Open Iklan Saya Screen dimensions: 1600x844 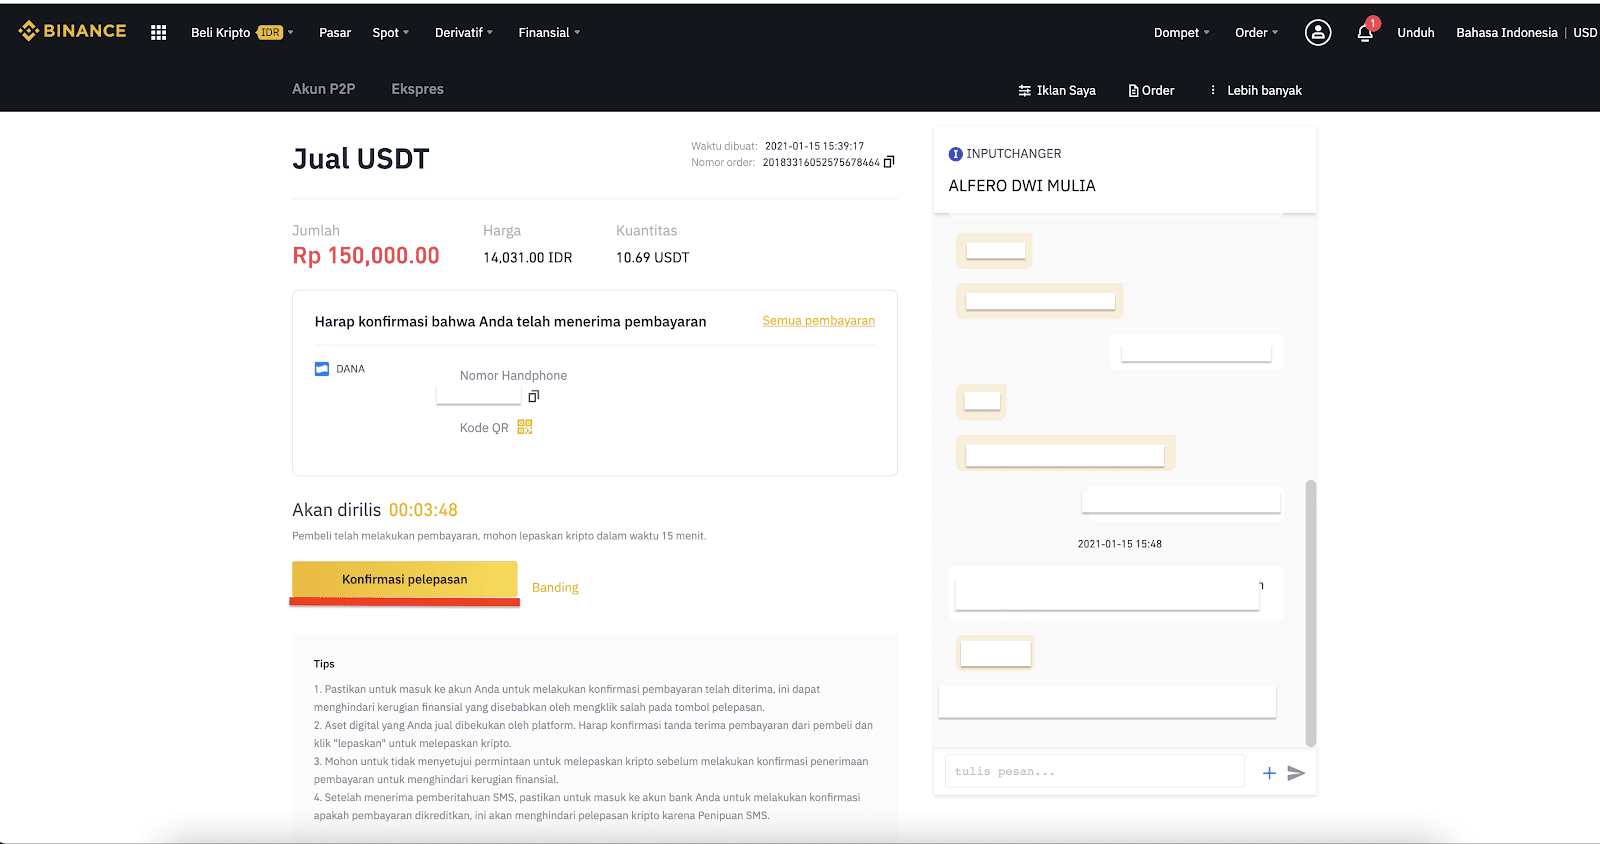tap(1057, 90)
